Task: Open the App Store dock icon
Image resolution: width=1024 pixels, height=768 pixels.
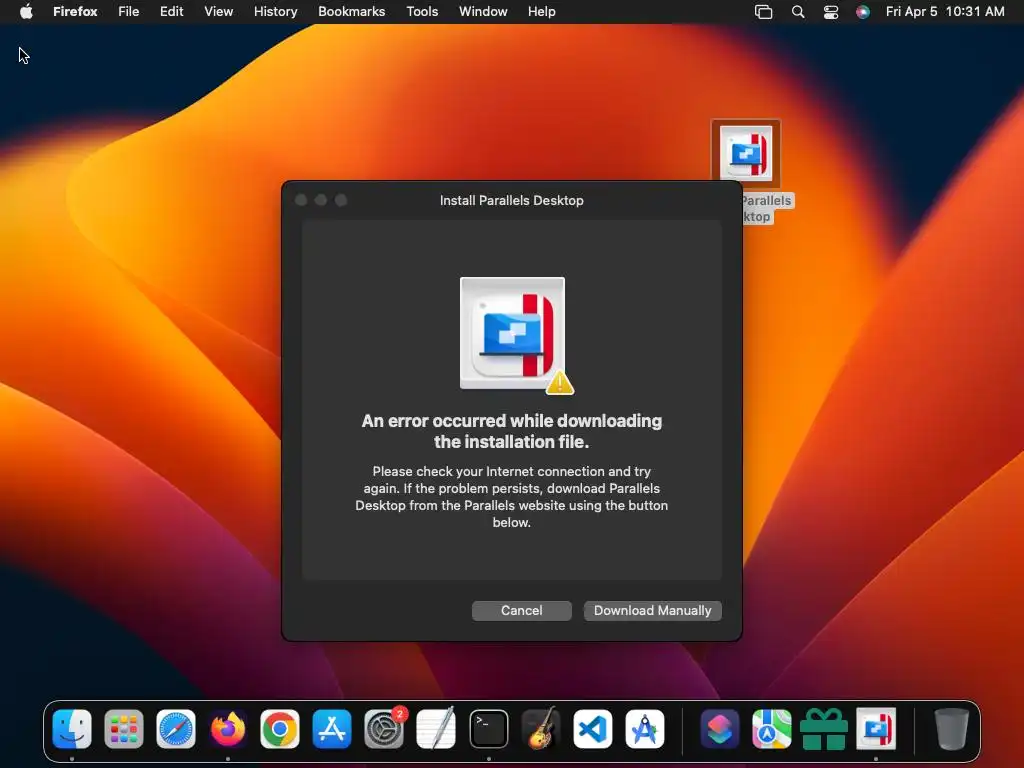Action: [x=332, y=729]
